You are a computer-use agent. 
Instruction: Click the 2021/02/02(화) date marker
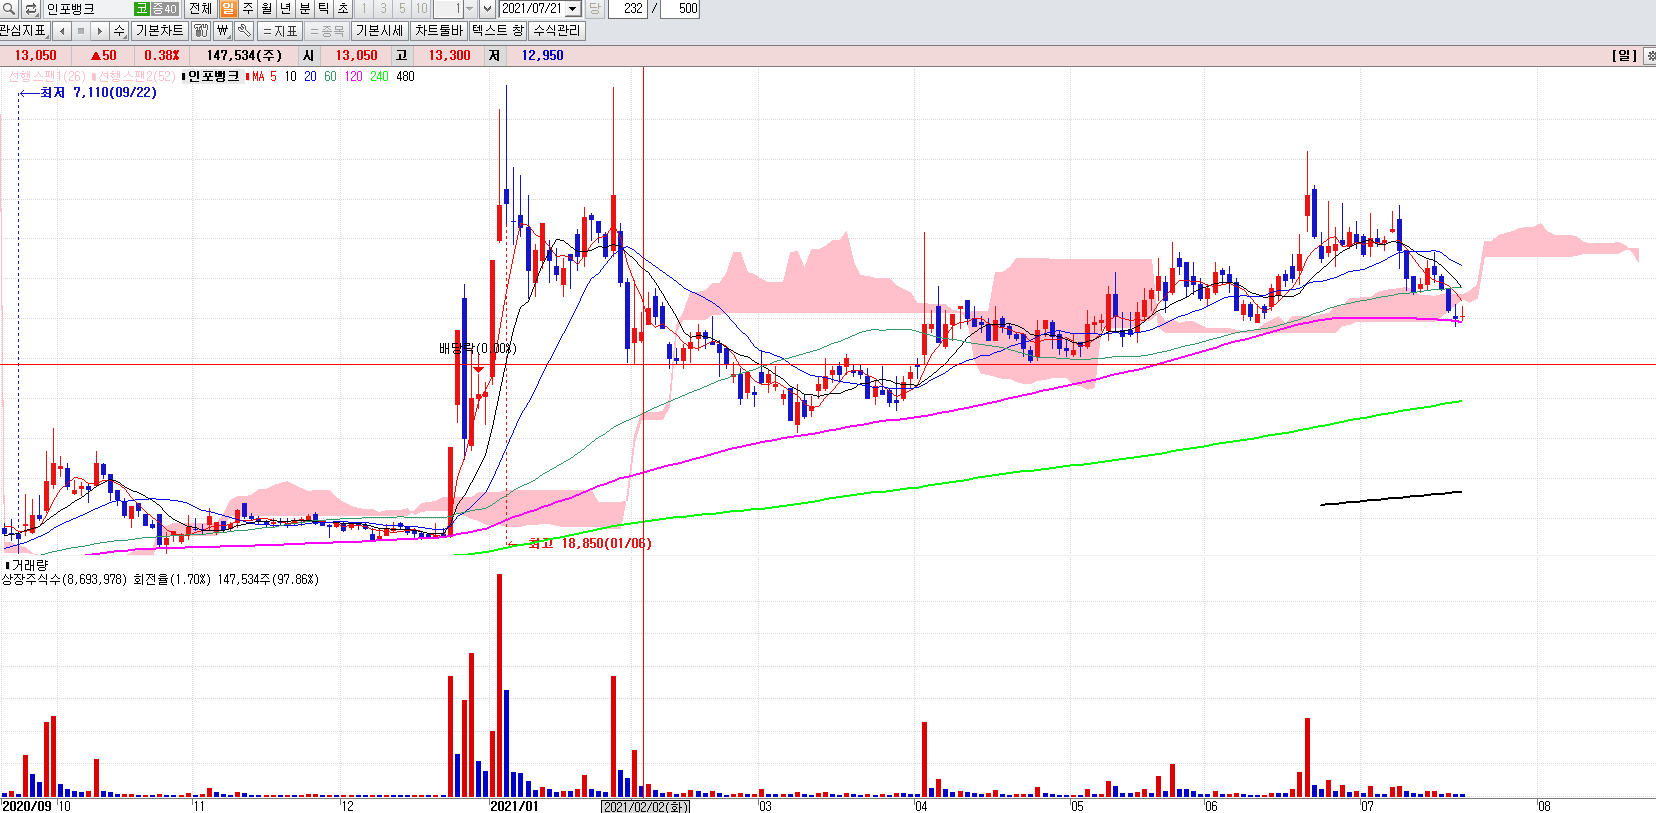[645, 806]
